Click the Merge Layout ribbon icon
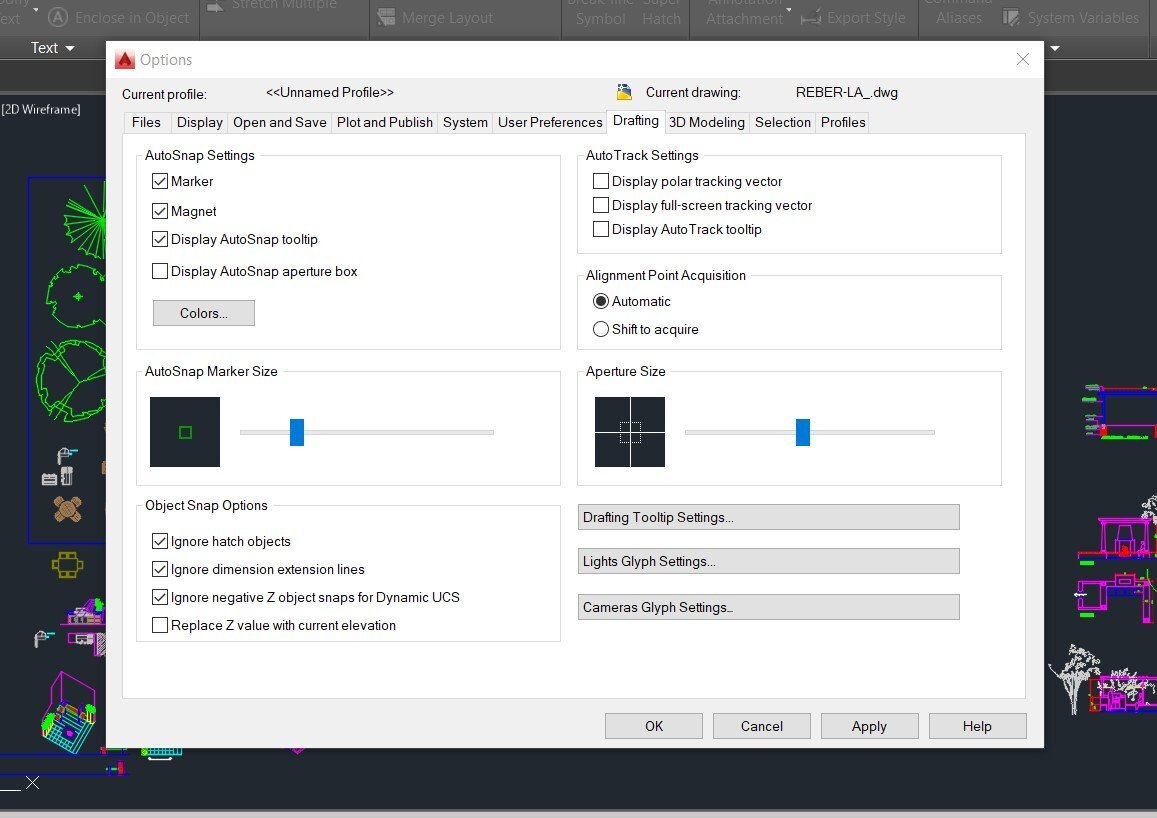Image resolution: width=1157 pixels, height=818 pixels. pyautogui.click(x=386, y=18)
